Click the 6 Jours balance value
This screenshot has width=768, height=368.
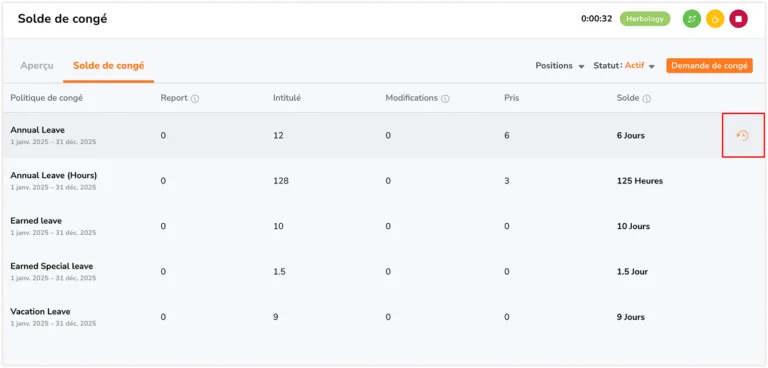(x=630, y=136)
